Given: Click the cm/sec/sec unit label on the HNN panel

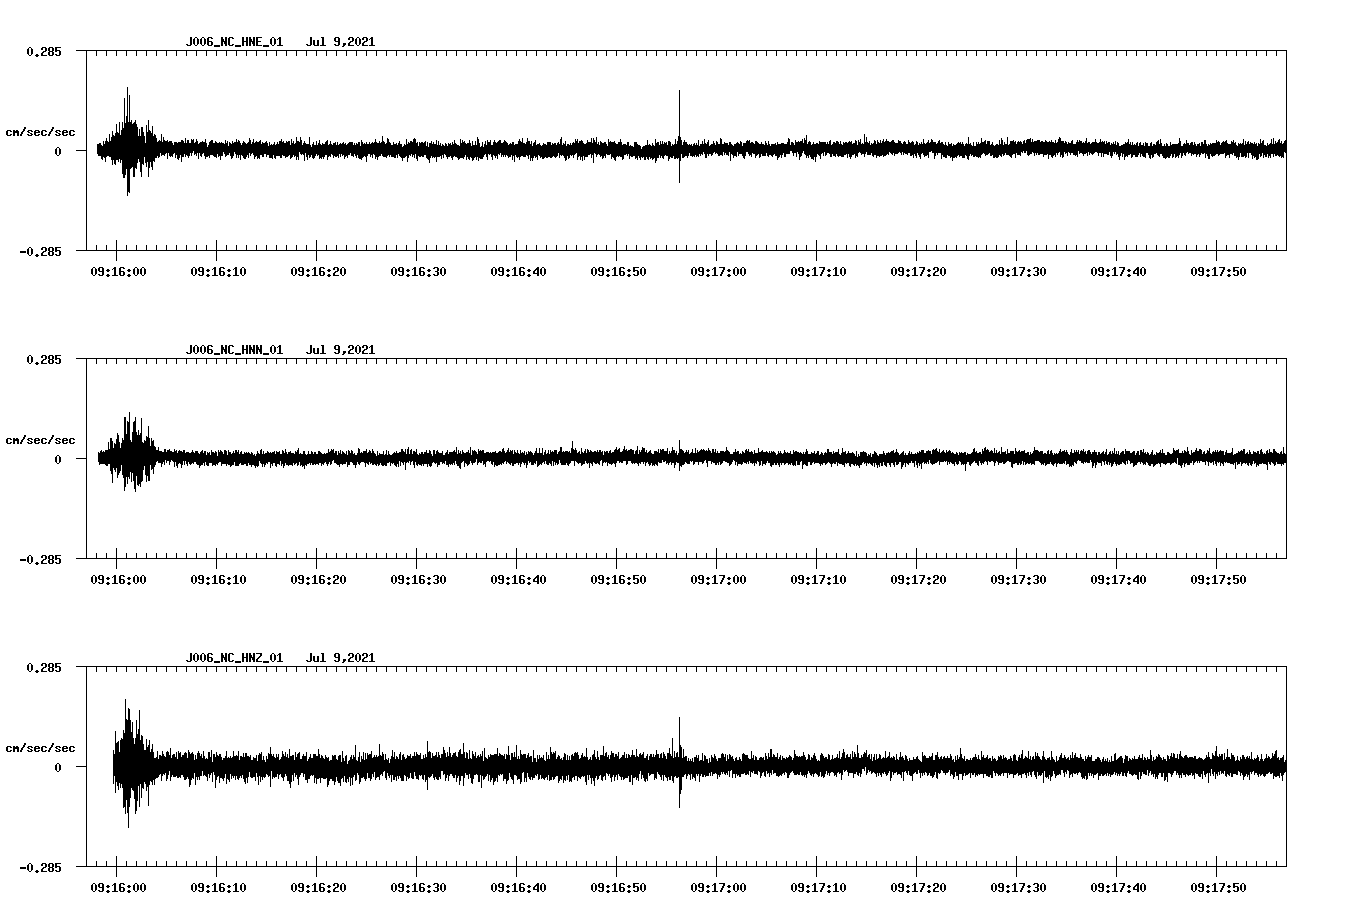Looking at the screenshot, I should coord(41,439).
